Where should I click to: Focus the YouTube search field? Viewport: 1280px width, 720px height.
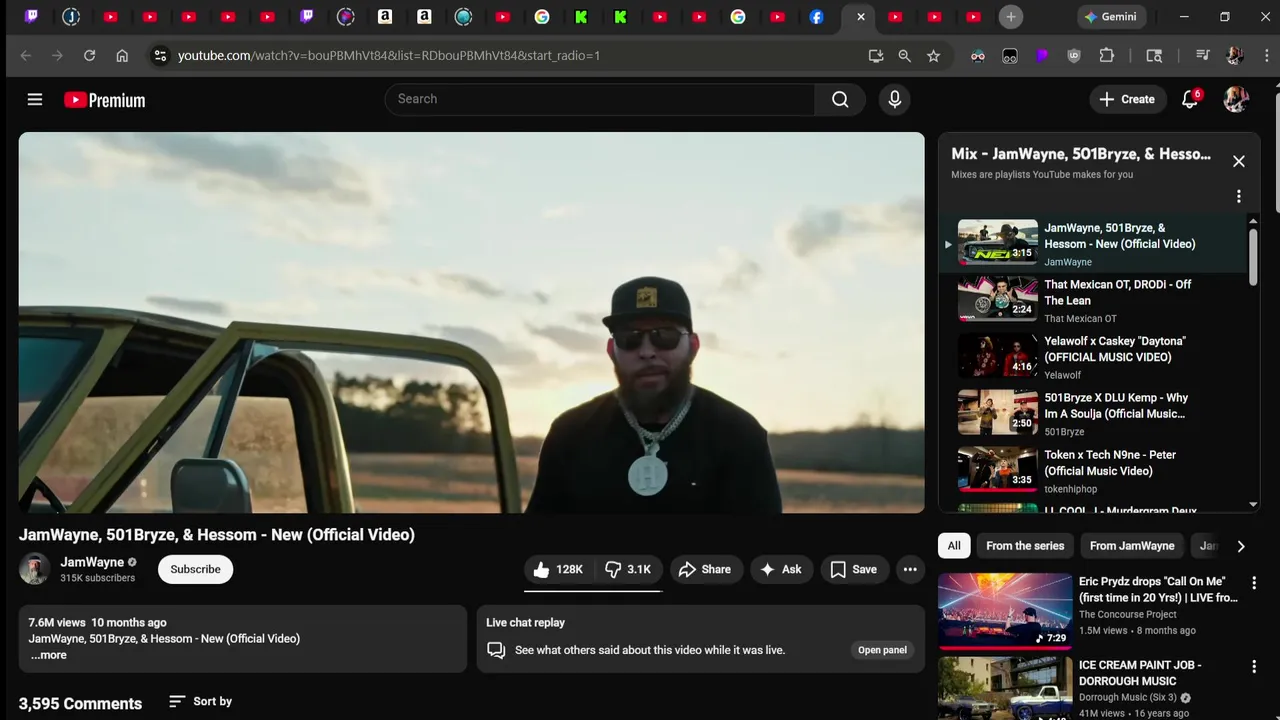[600, 99]
